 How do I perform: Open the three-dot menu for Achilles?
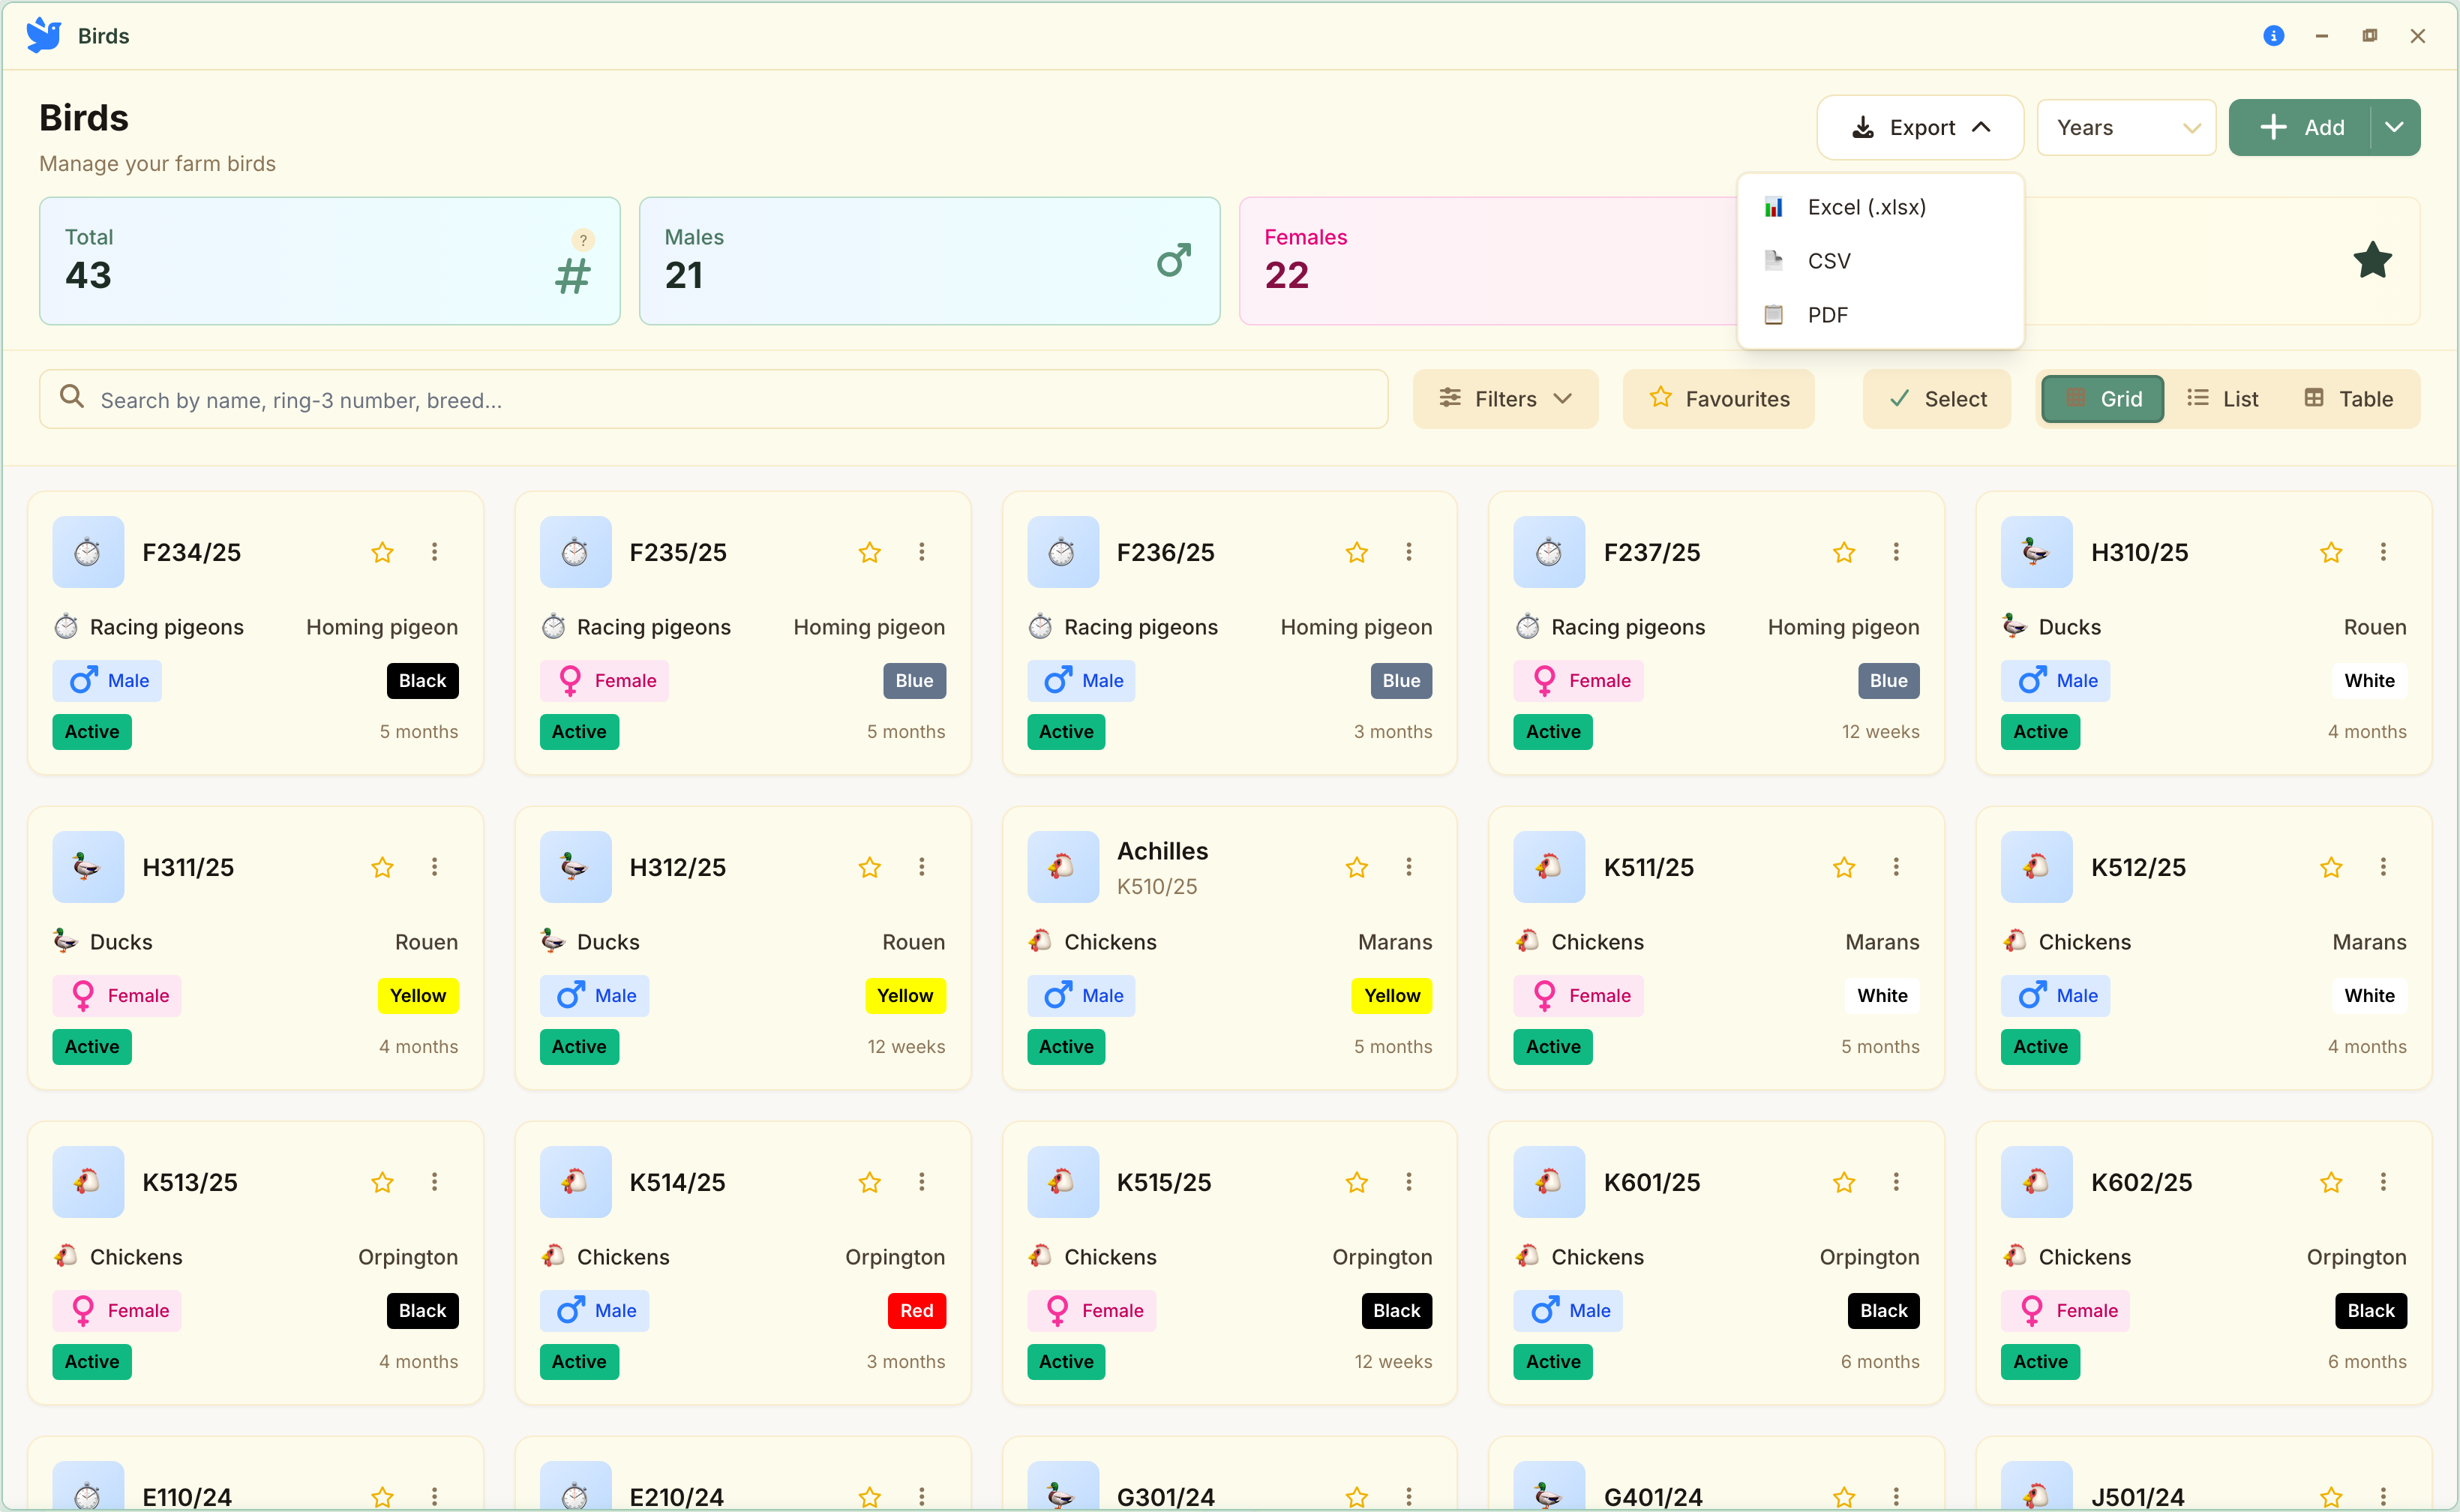click(1409, 867)
